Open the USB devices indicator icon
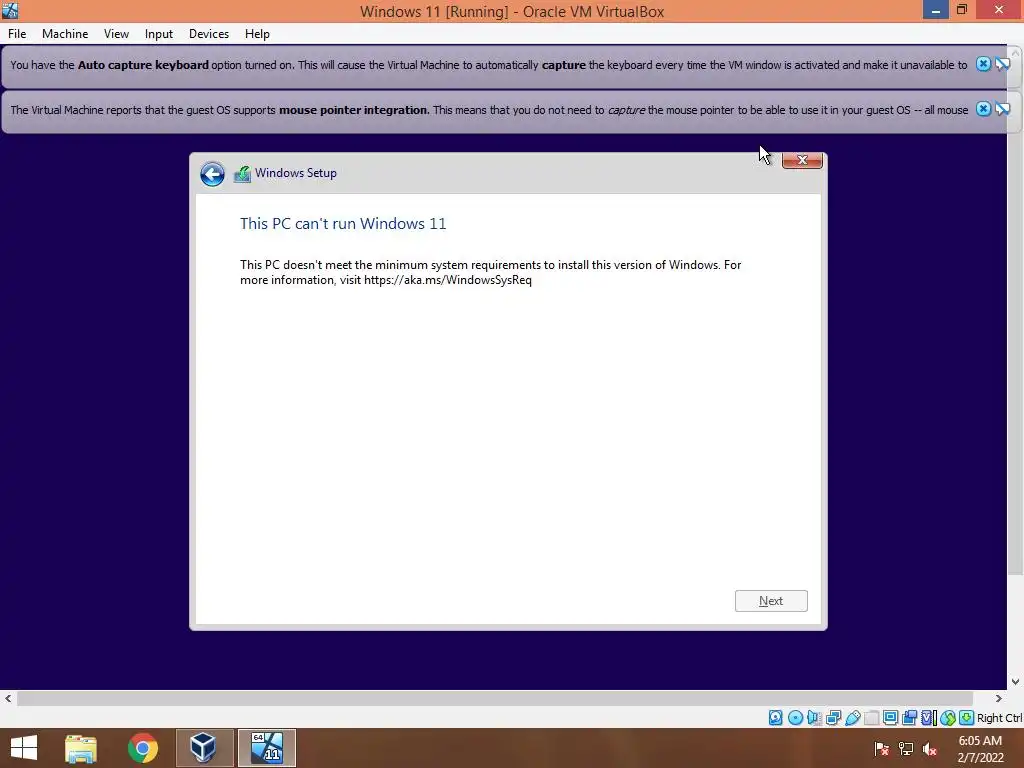 (853, 718)
